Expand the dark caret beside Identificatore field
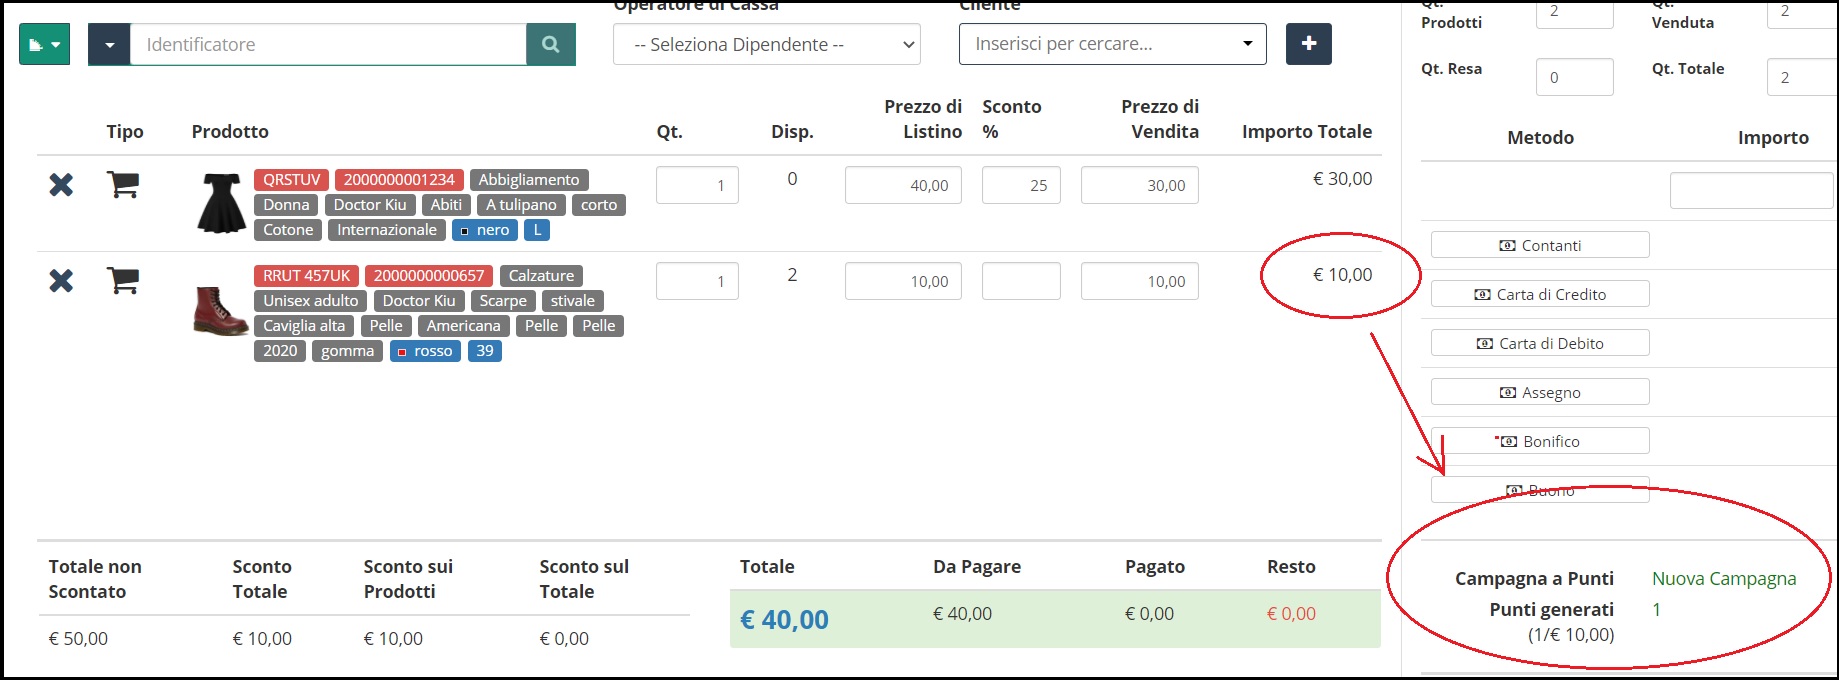1839x680 pixels. click(x=109, y=45)
